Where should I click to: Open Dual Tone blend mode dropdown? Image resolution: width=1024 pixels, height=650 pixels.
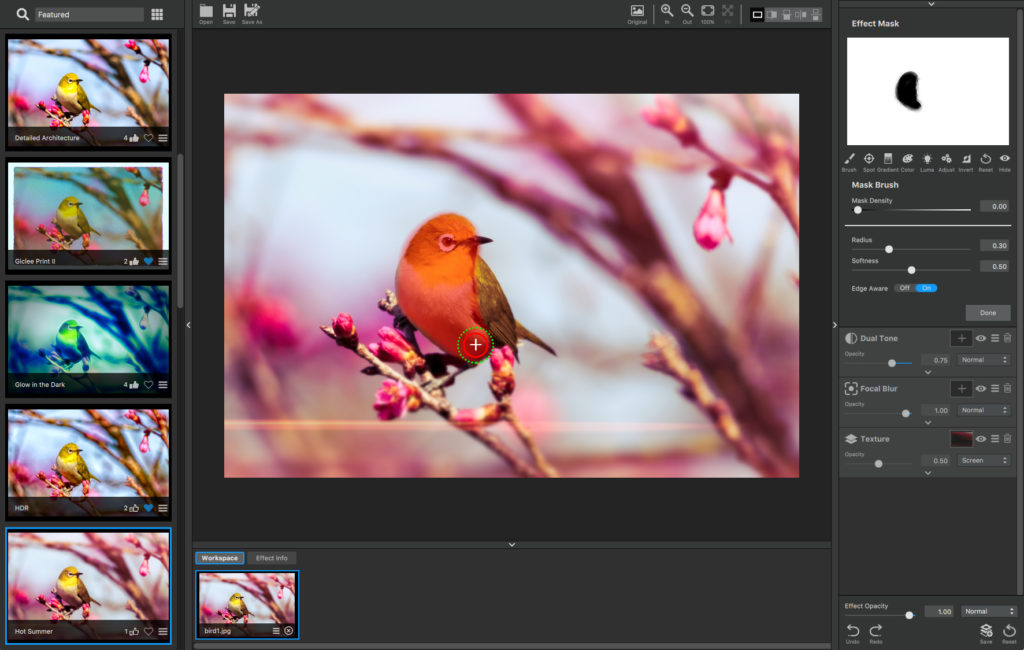(984, 360)
